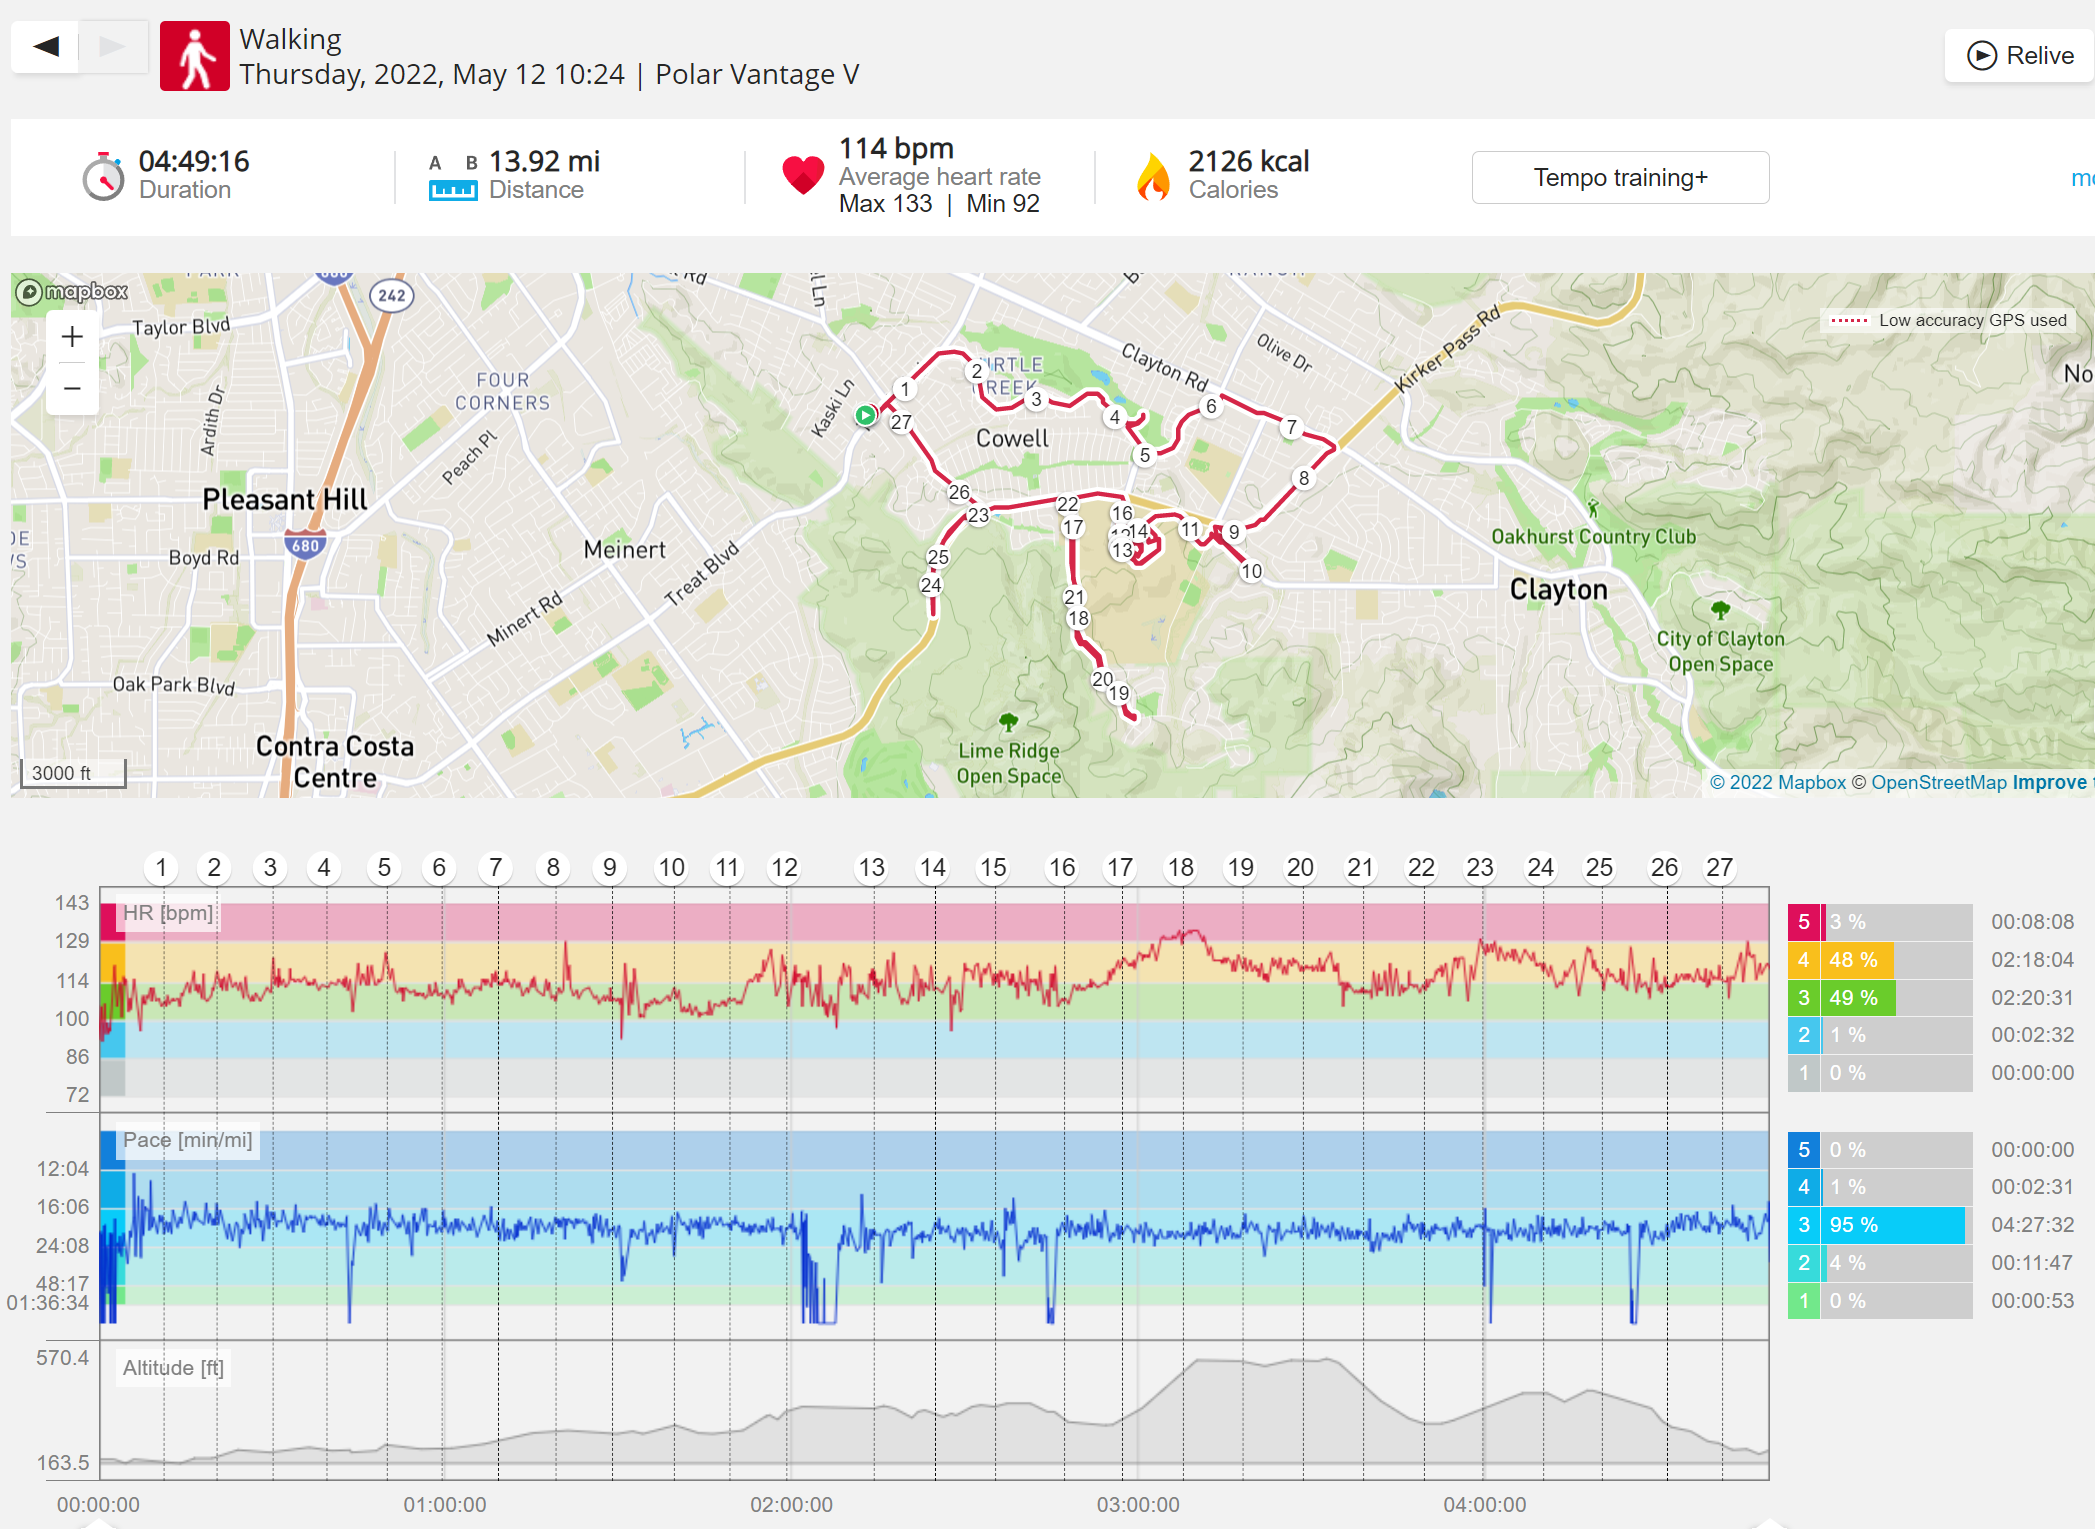Open the Tempo training+ benefit box
The height and width of the screenshot is (1529, 2095).
tap(1620, 178)
